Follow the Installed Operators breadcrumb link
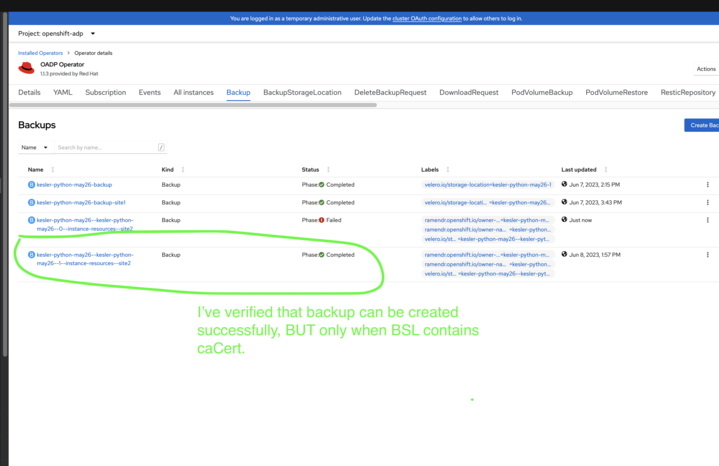 pyautogui.click(x=40, y=53)
